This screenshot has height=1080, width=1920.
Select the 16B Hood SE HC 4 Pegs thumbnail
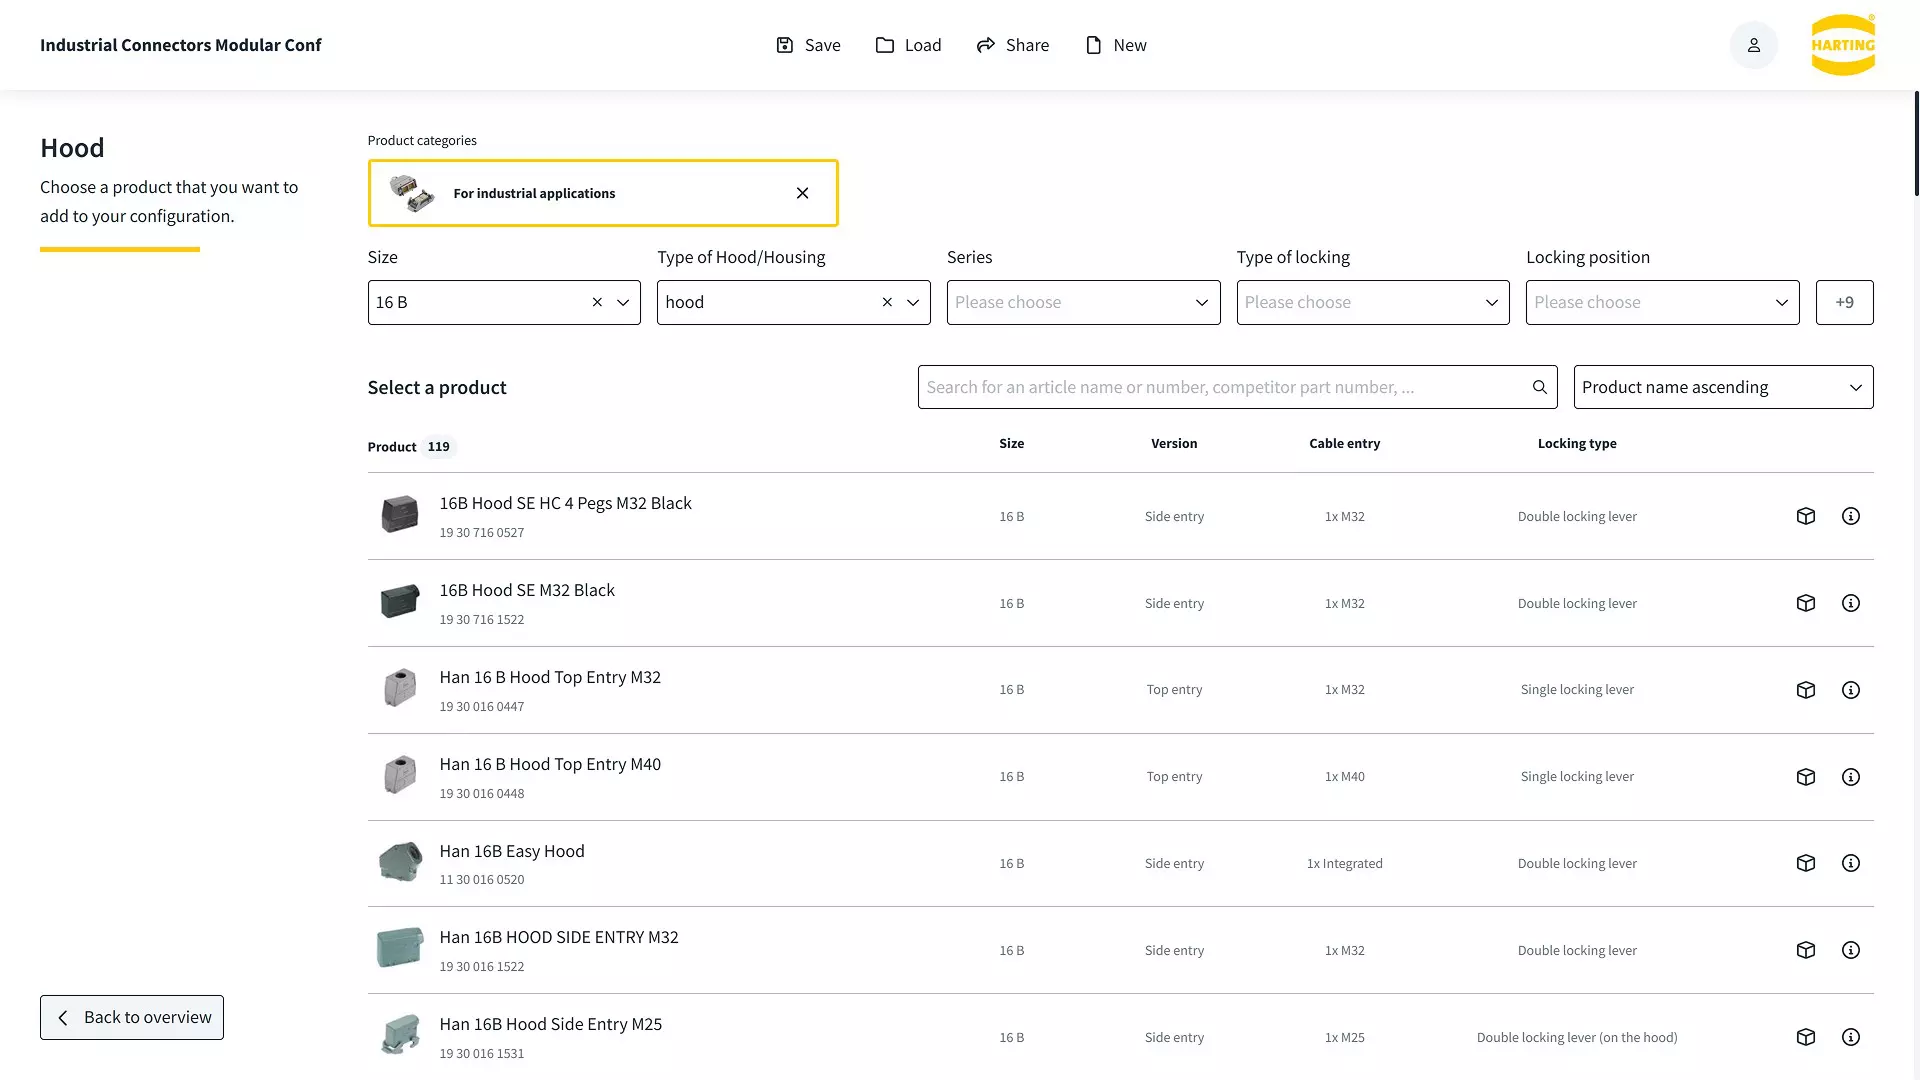400,515
